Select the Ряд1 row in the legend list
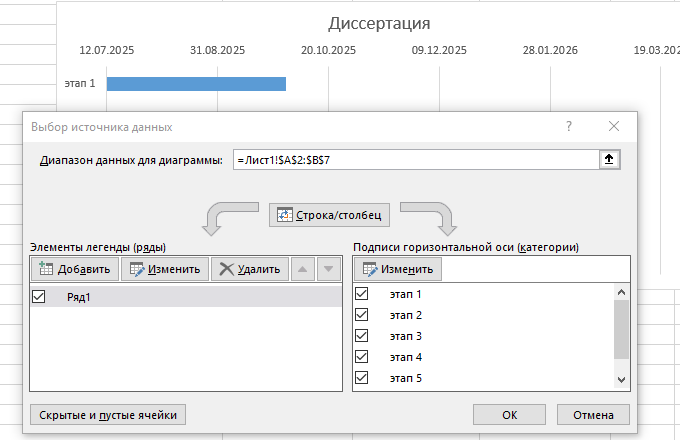This screenshot has height=440, width=680. tap(186, 297)
